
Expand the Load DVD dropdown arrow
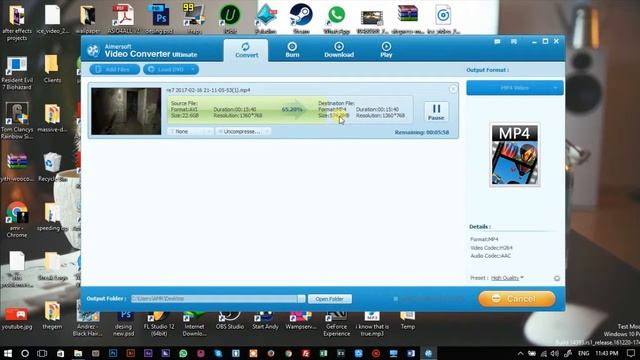click(x=193, y=69)
